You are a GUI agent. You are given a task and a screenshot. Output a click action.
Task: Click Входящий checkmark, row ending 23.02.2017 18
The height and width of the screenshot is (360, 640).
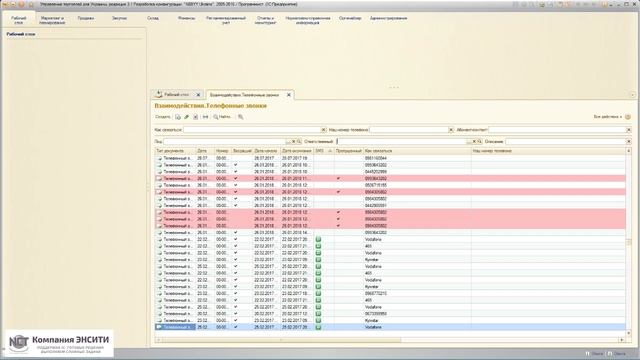(x=236, y=293)
